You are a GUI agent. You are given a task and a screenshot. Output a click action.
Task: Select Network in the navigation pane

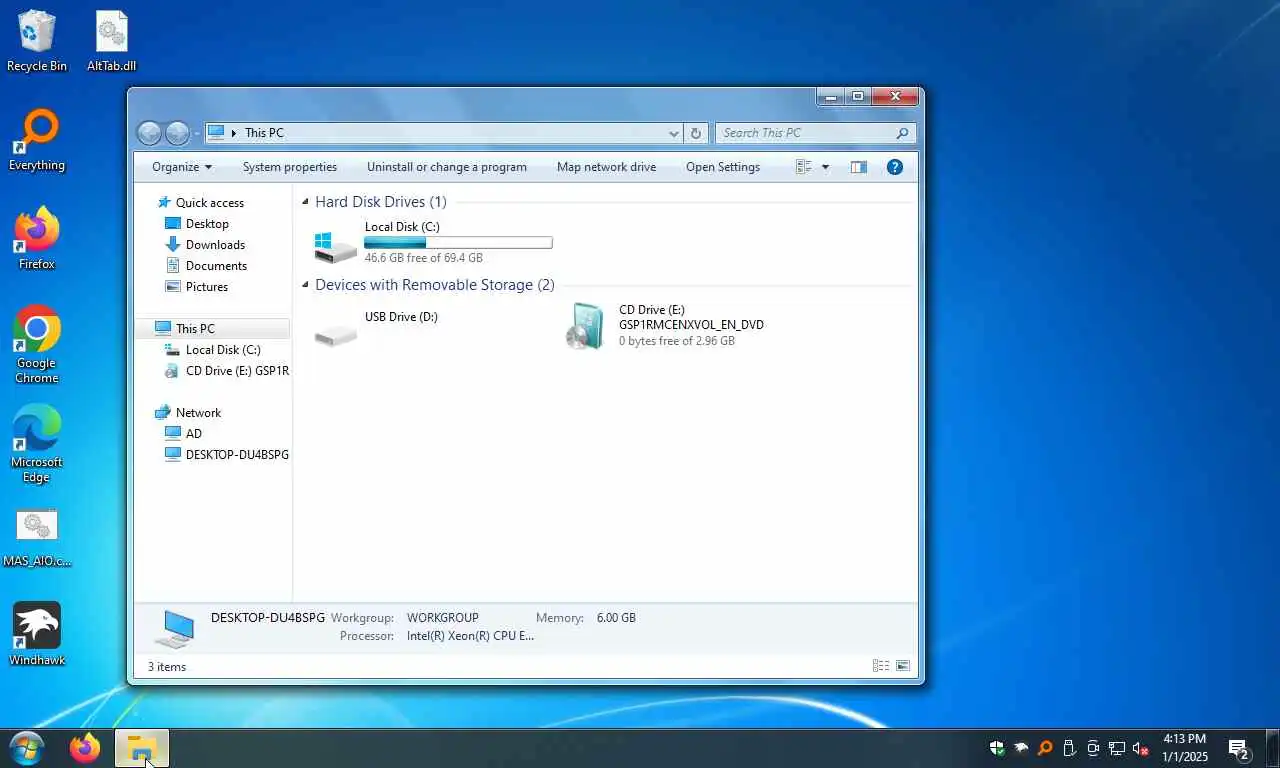click(198, 413)
